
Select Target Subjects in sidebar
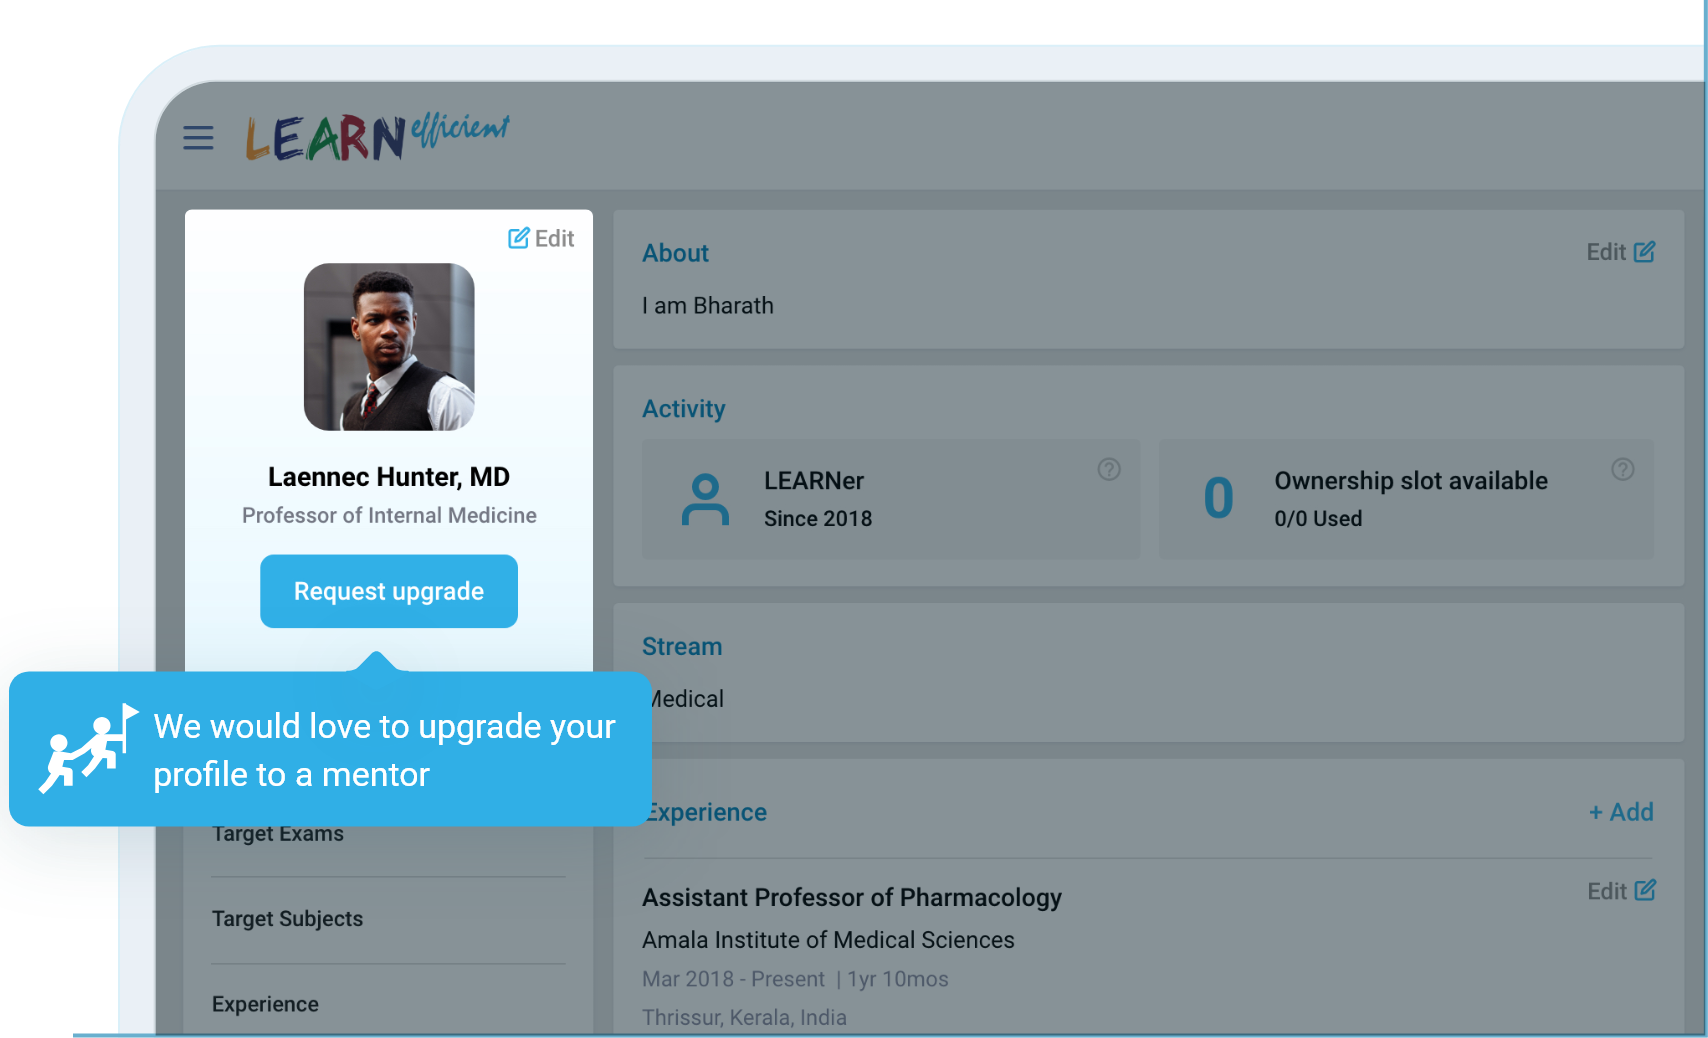point(287,919)
